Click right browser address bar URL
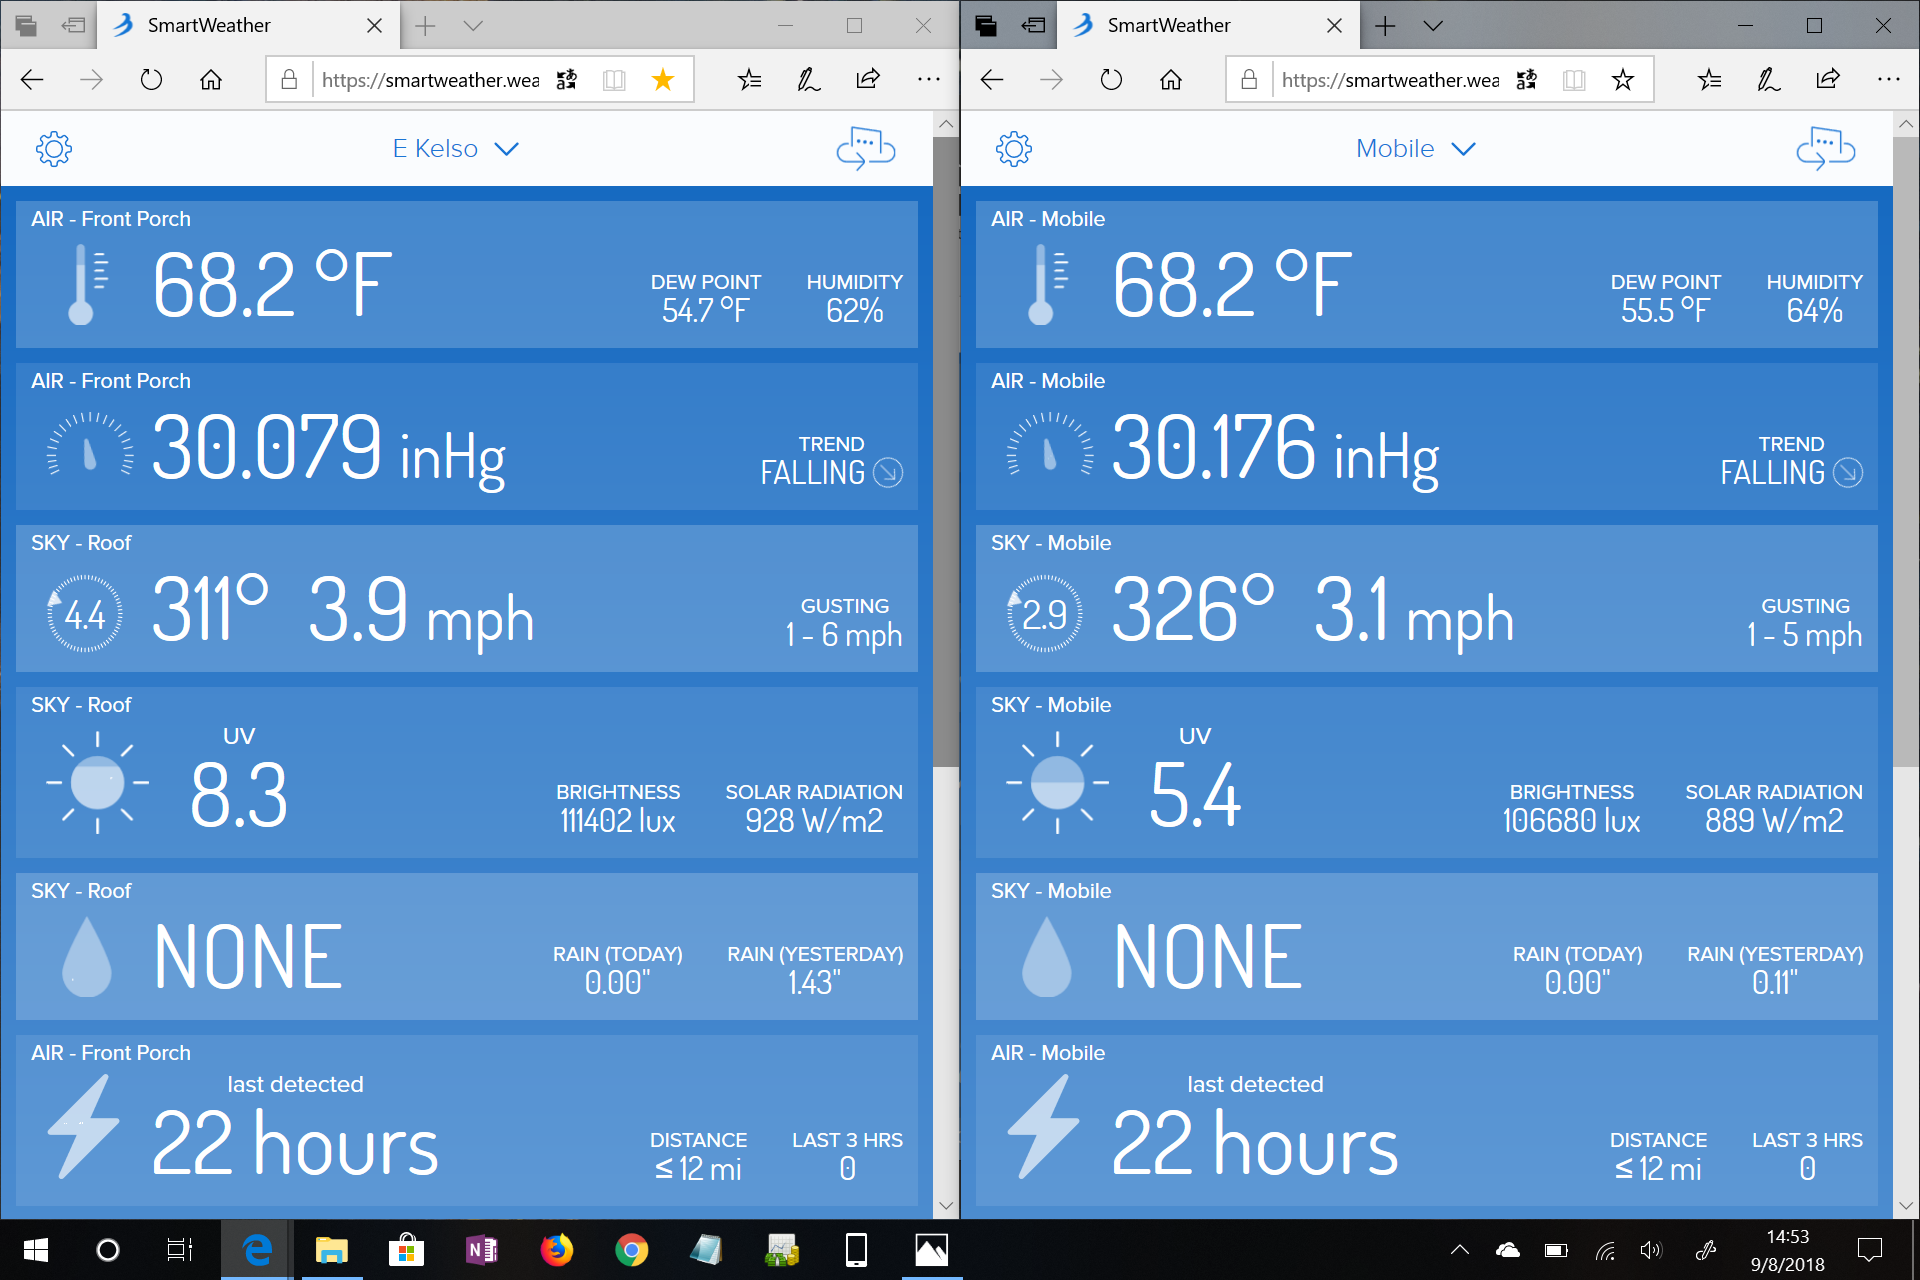This screenshot has width=1920, height=1280. [x=1391, y=80]
